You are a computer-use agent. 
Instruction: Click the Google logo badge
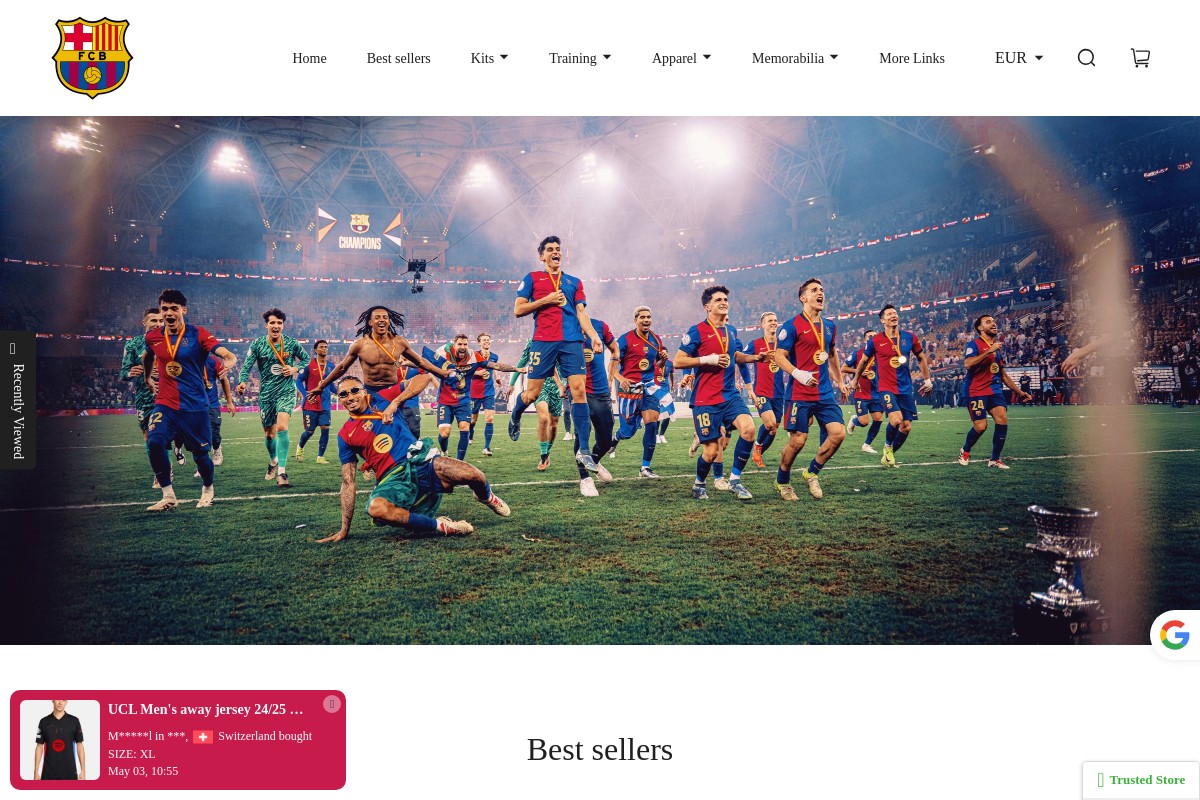[x=1175, y=635]
